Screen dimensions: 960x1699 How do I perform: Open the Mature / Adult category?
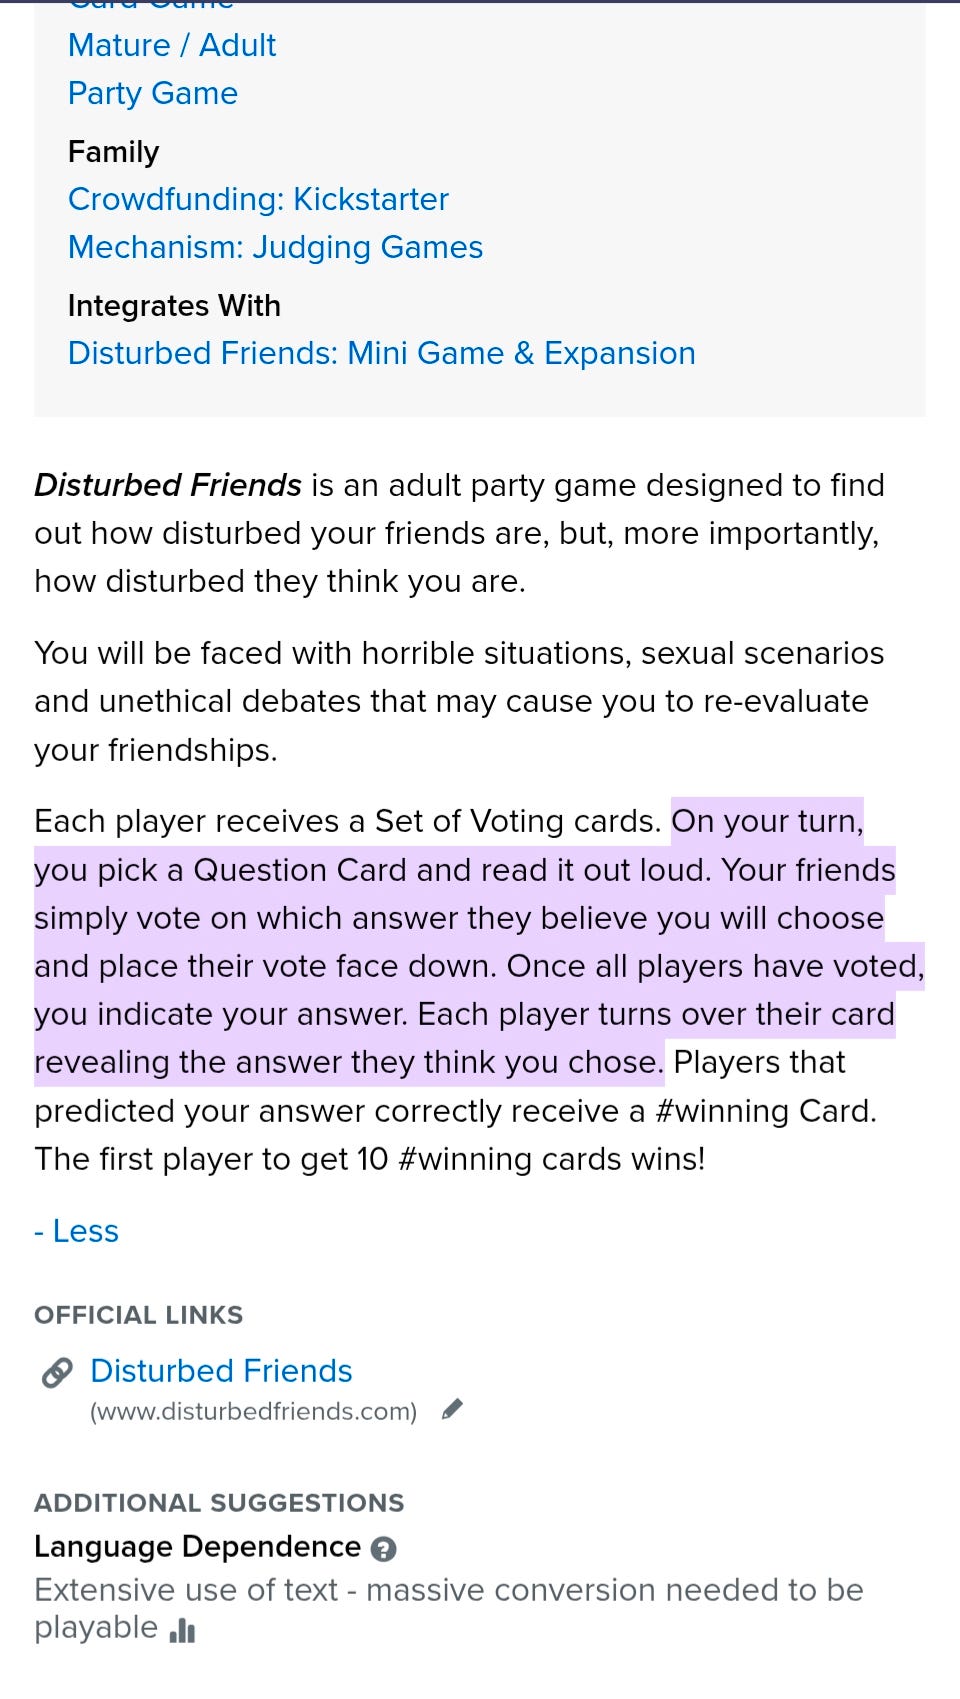click(172, 46)
